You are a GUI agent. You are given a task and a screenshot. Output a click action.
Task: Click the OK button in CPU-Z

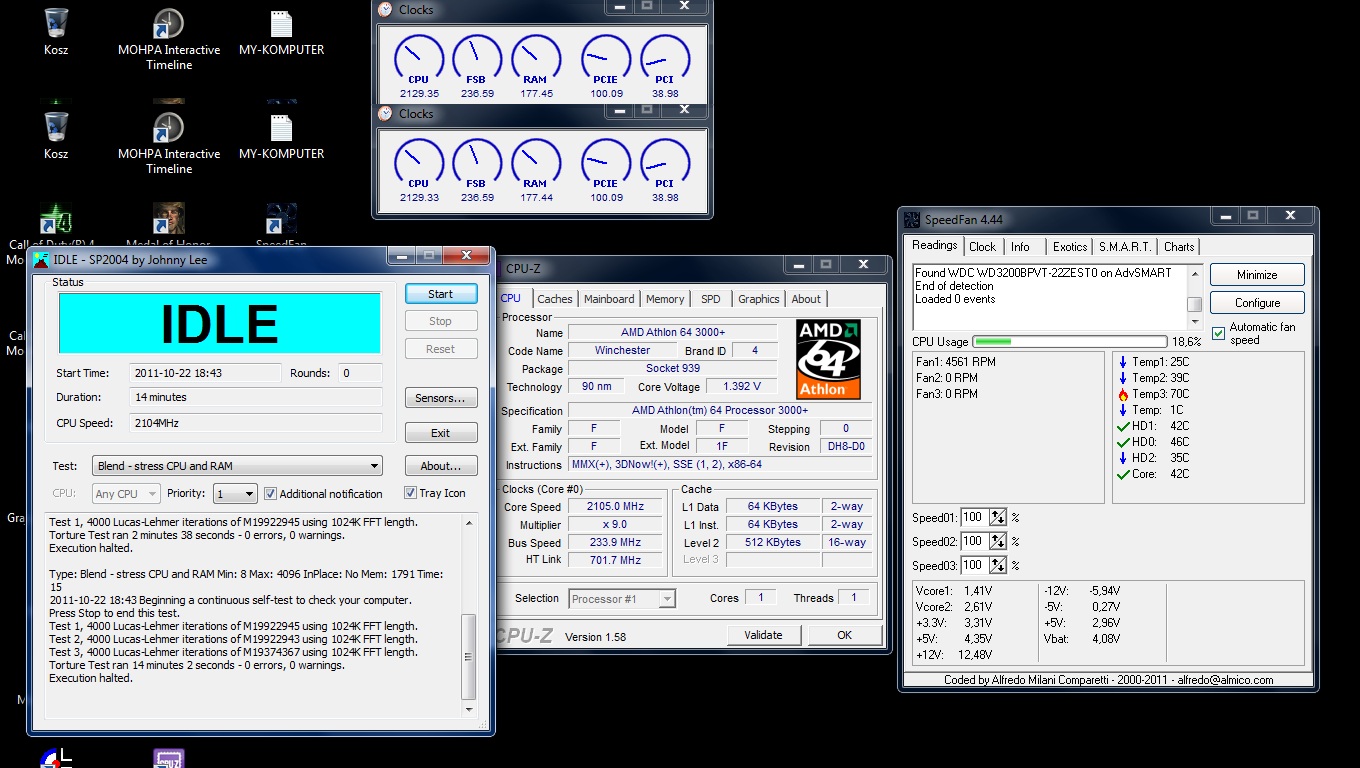[845, 635]
